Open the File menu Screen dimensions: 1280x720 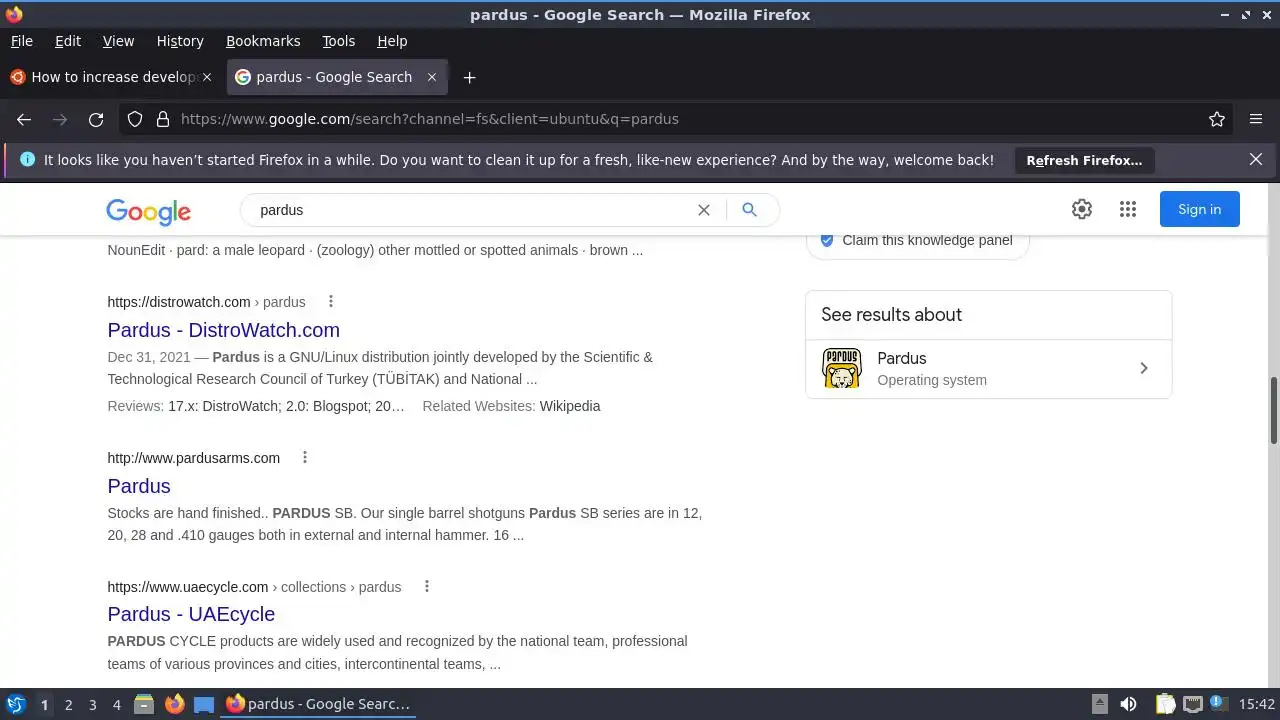(x=22, y=41)
